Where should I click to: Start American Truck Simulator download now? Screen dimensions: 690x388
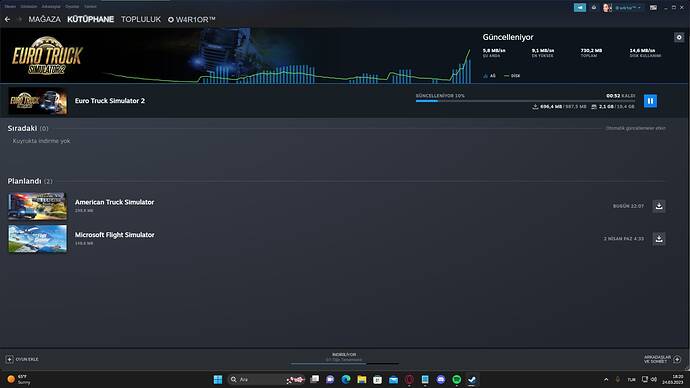659,206
